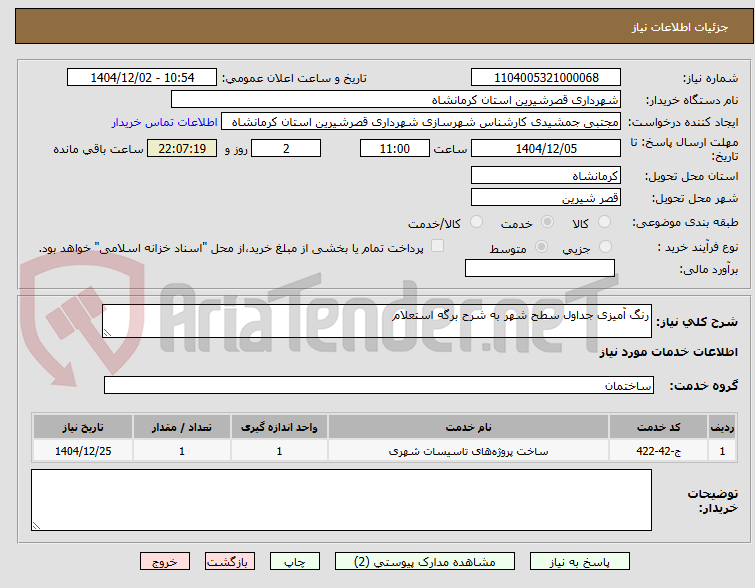The image size is (755, 588).
Task: Click cell ساخت پروژه‌های تاسیسات شهری
Action: pyautogui.click(x=468, y=451)
